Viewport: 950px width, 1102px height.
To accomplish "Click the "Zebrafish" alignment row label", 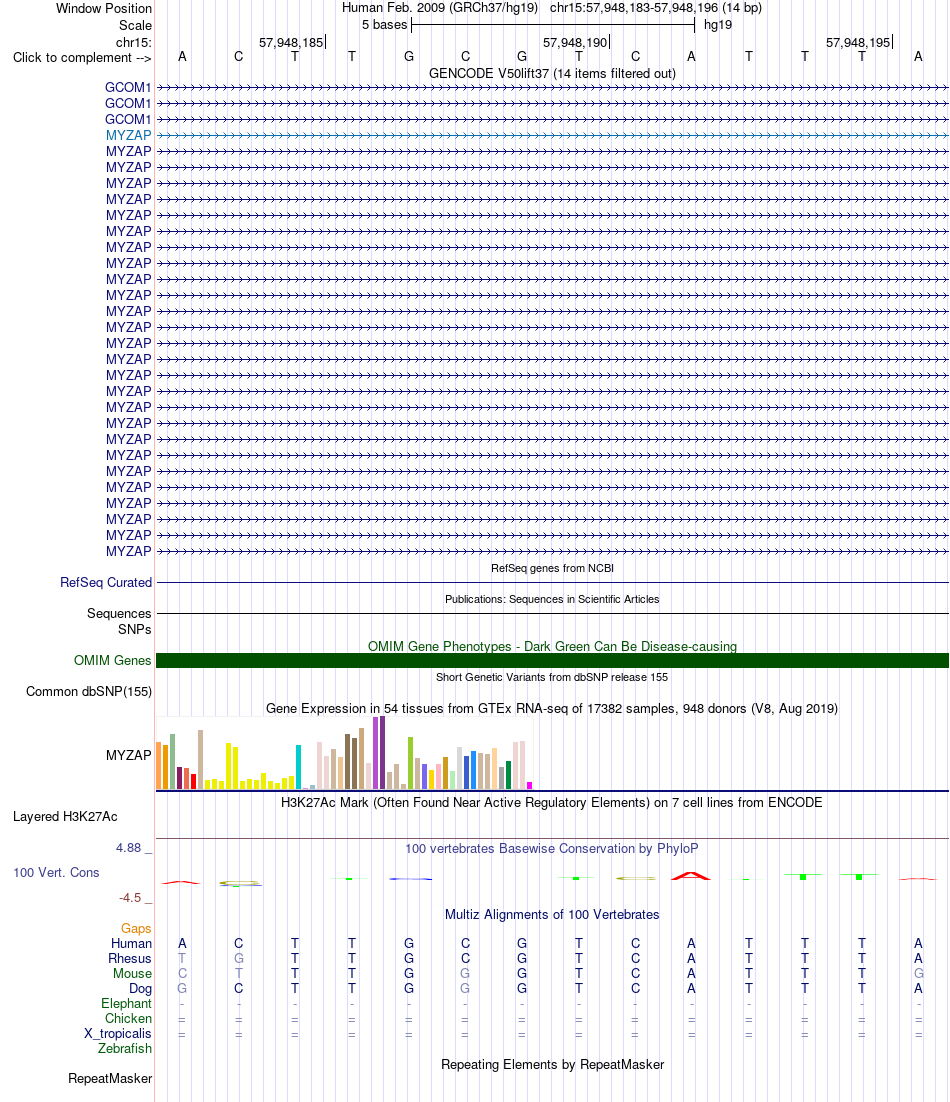I will click(125, 1048).
